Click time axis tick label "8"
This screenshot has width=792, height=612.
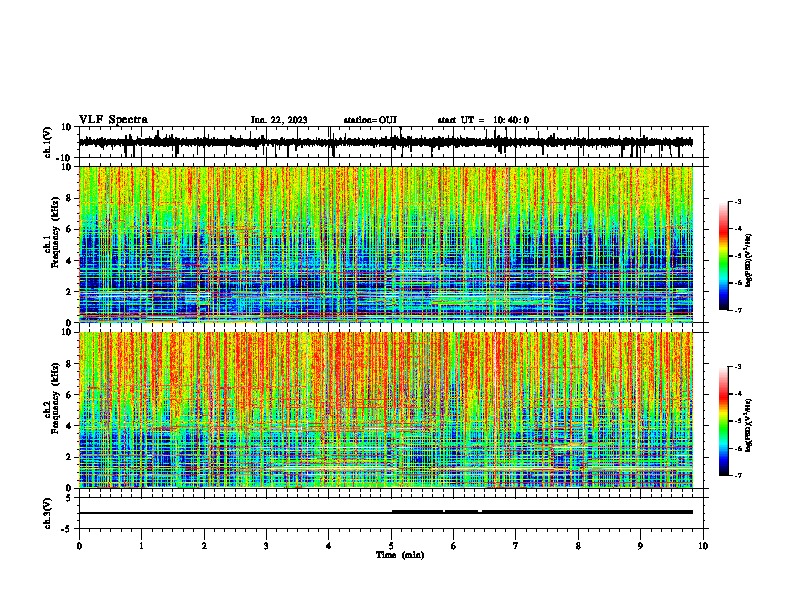click(578, 546)
